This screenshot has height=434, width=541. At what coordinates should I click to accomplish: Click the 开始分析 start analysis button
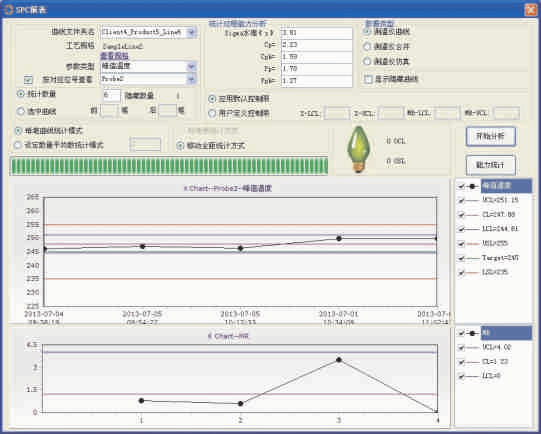pos(490,136)
